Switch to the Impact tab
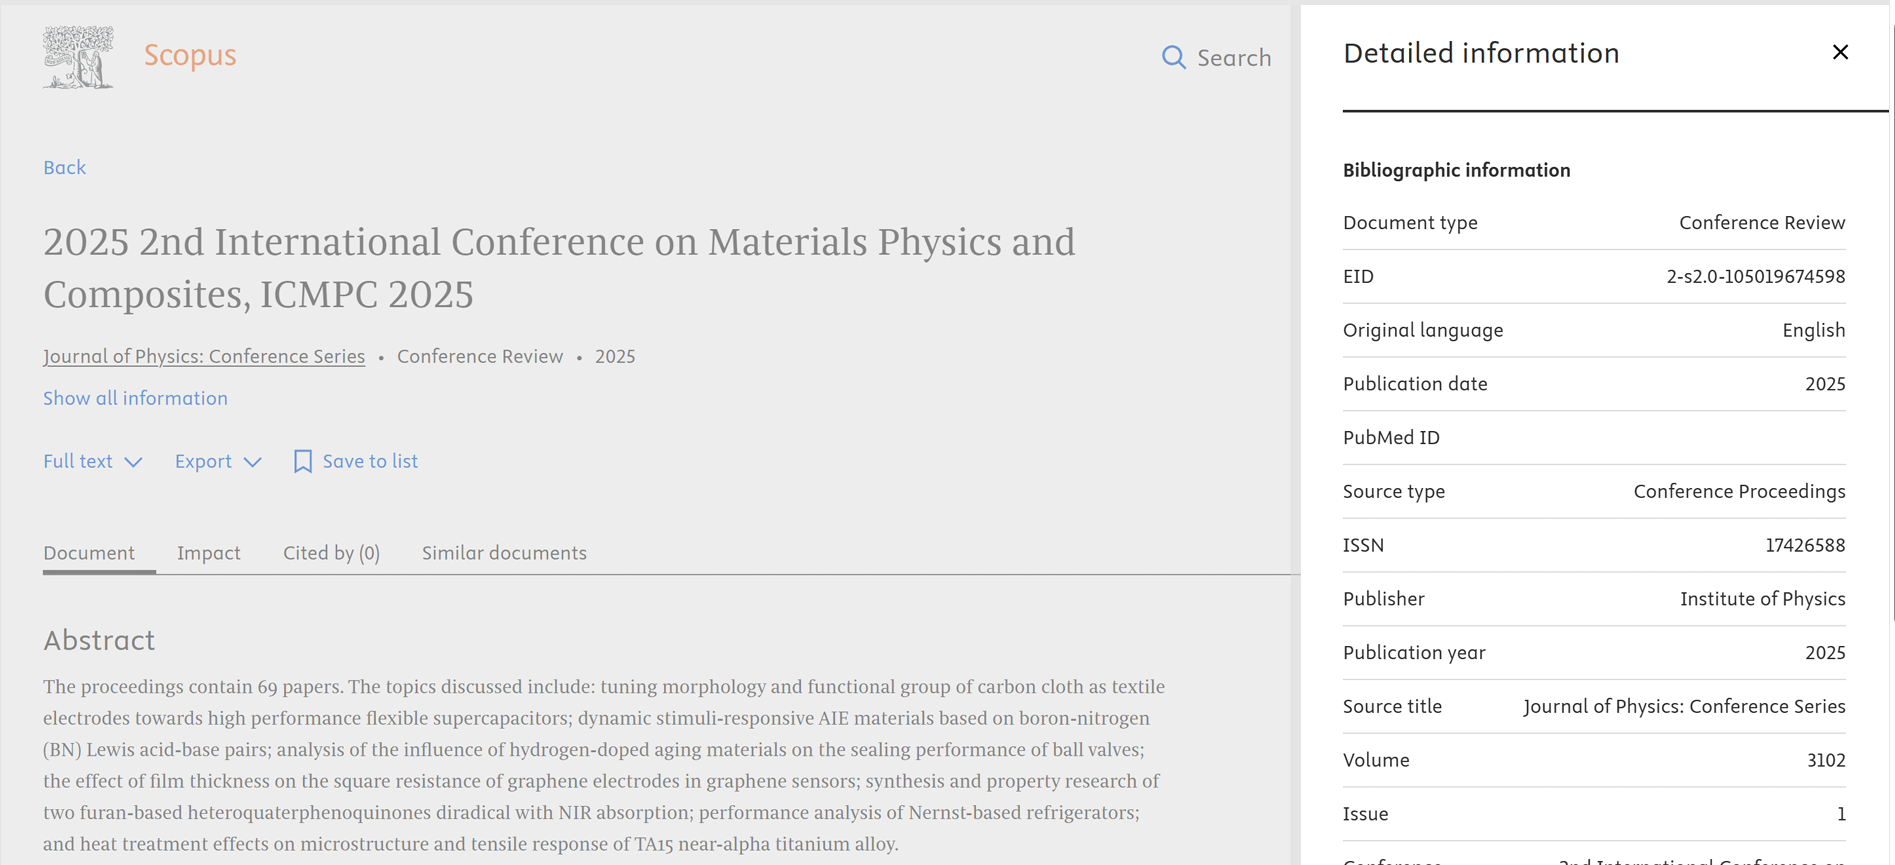This screenshot has width=1895, height=865. click(208, 553)
